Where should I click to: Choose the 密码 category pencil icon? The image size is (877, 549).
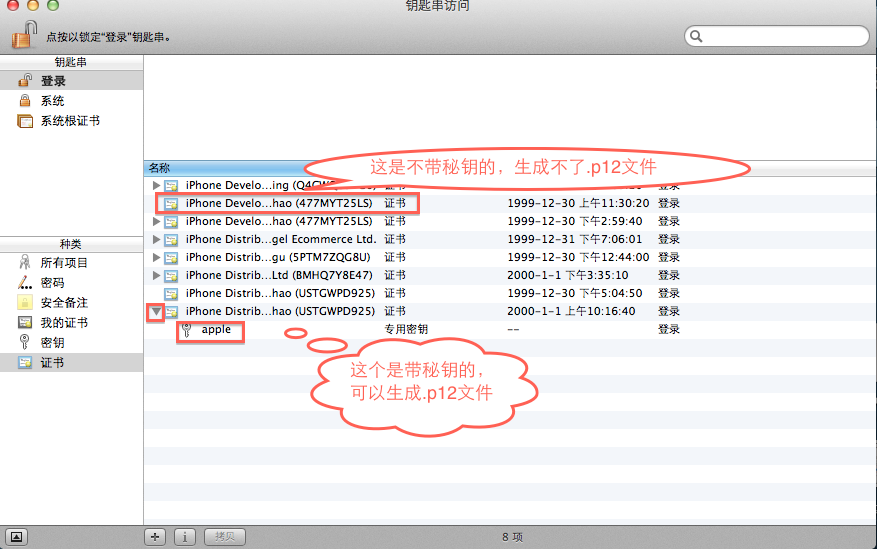pos(25,282)
